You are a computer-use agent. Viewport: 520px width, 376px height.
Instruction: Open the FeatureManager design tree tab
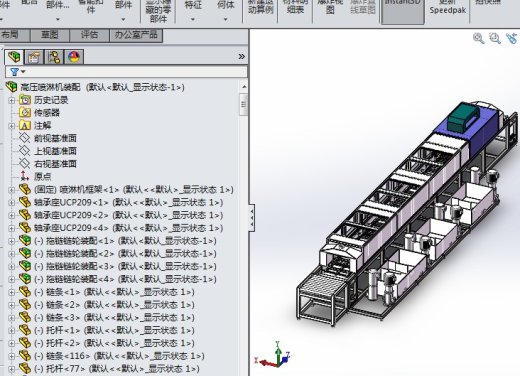14,57
